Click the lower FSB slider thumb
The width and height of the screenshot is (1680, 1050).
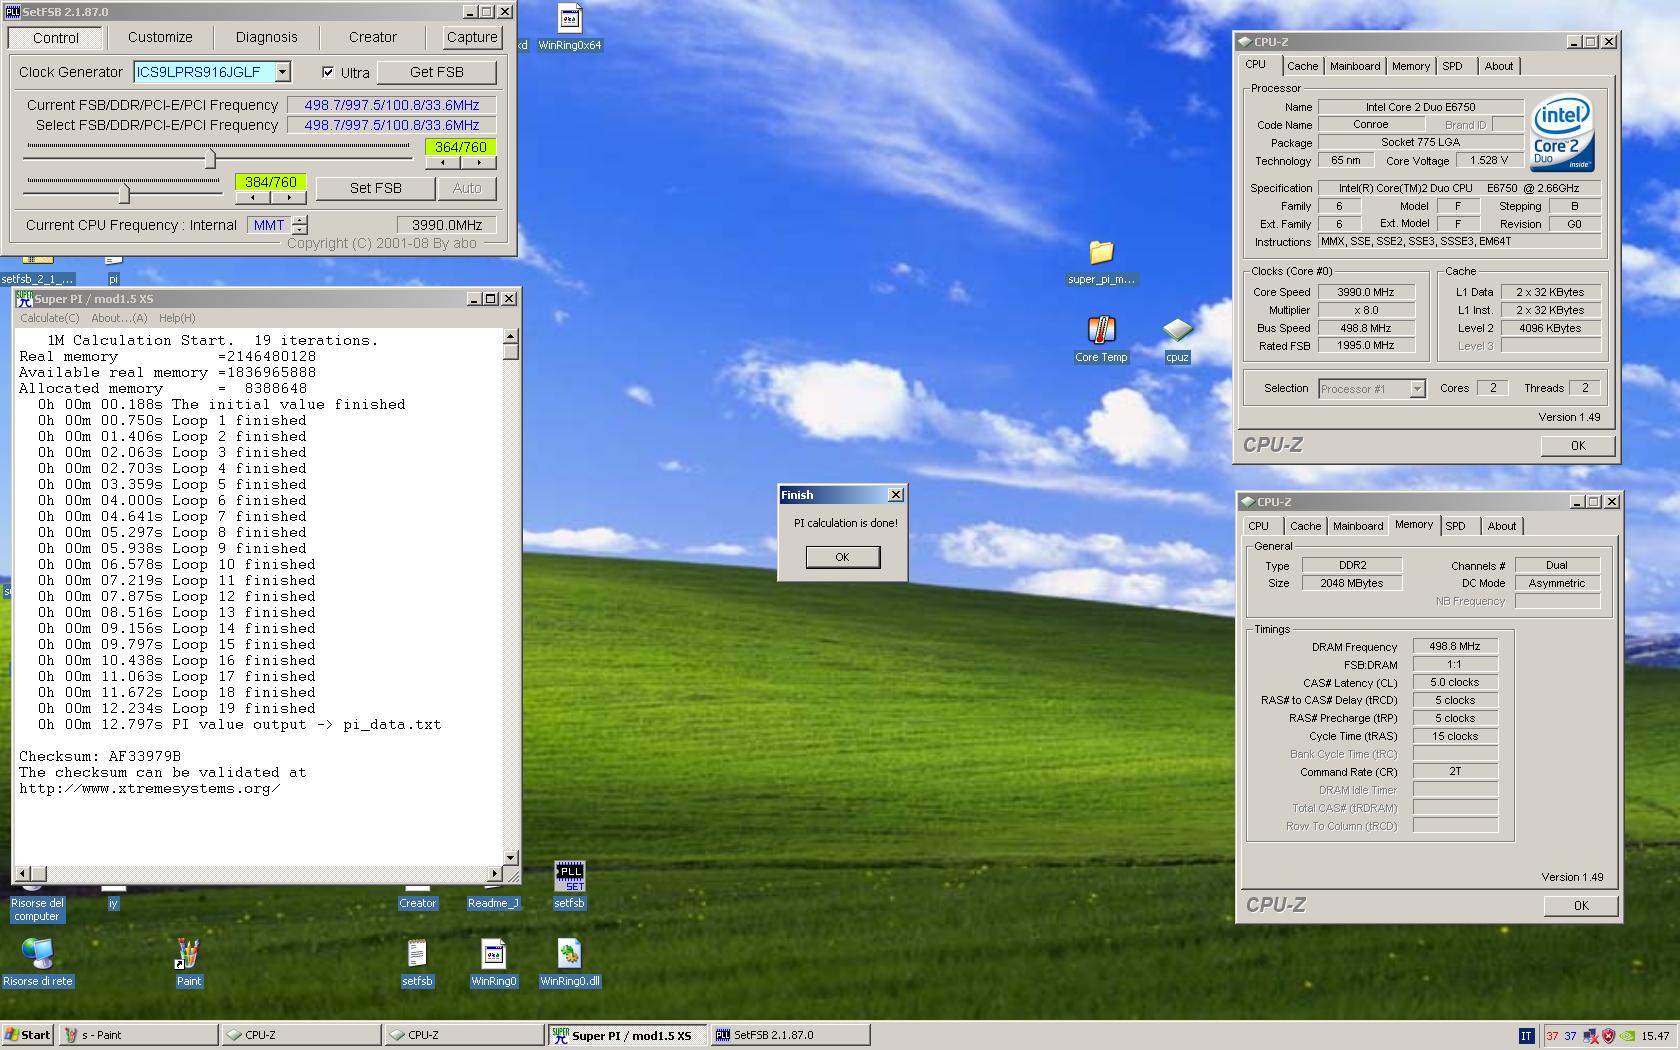[x=124, y=192]
